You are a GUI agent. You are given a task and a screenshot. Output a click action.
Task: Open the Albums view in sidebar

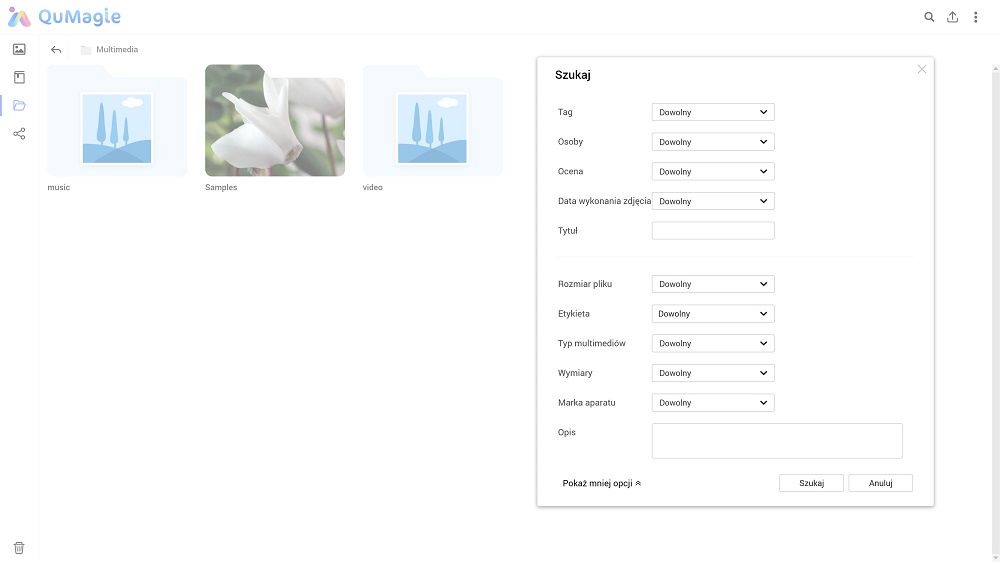coord(19,77)
